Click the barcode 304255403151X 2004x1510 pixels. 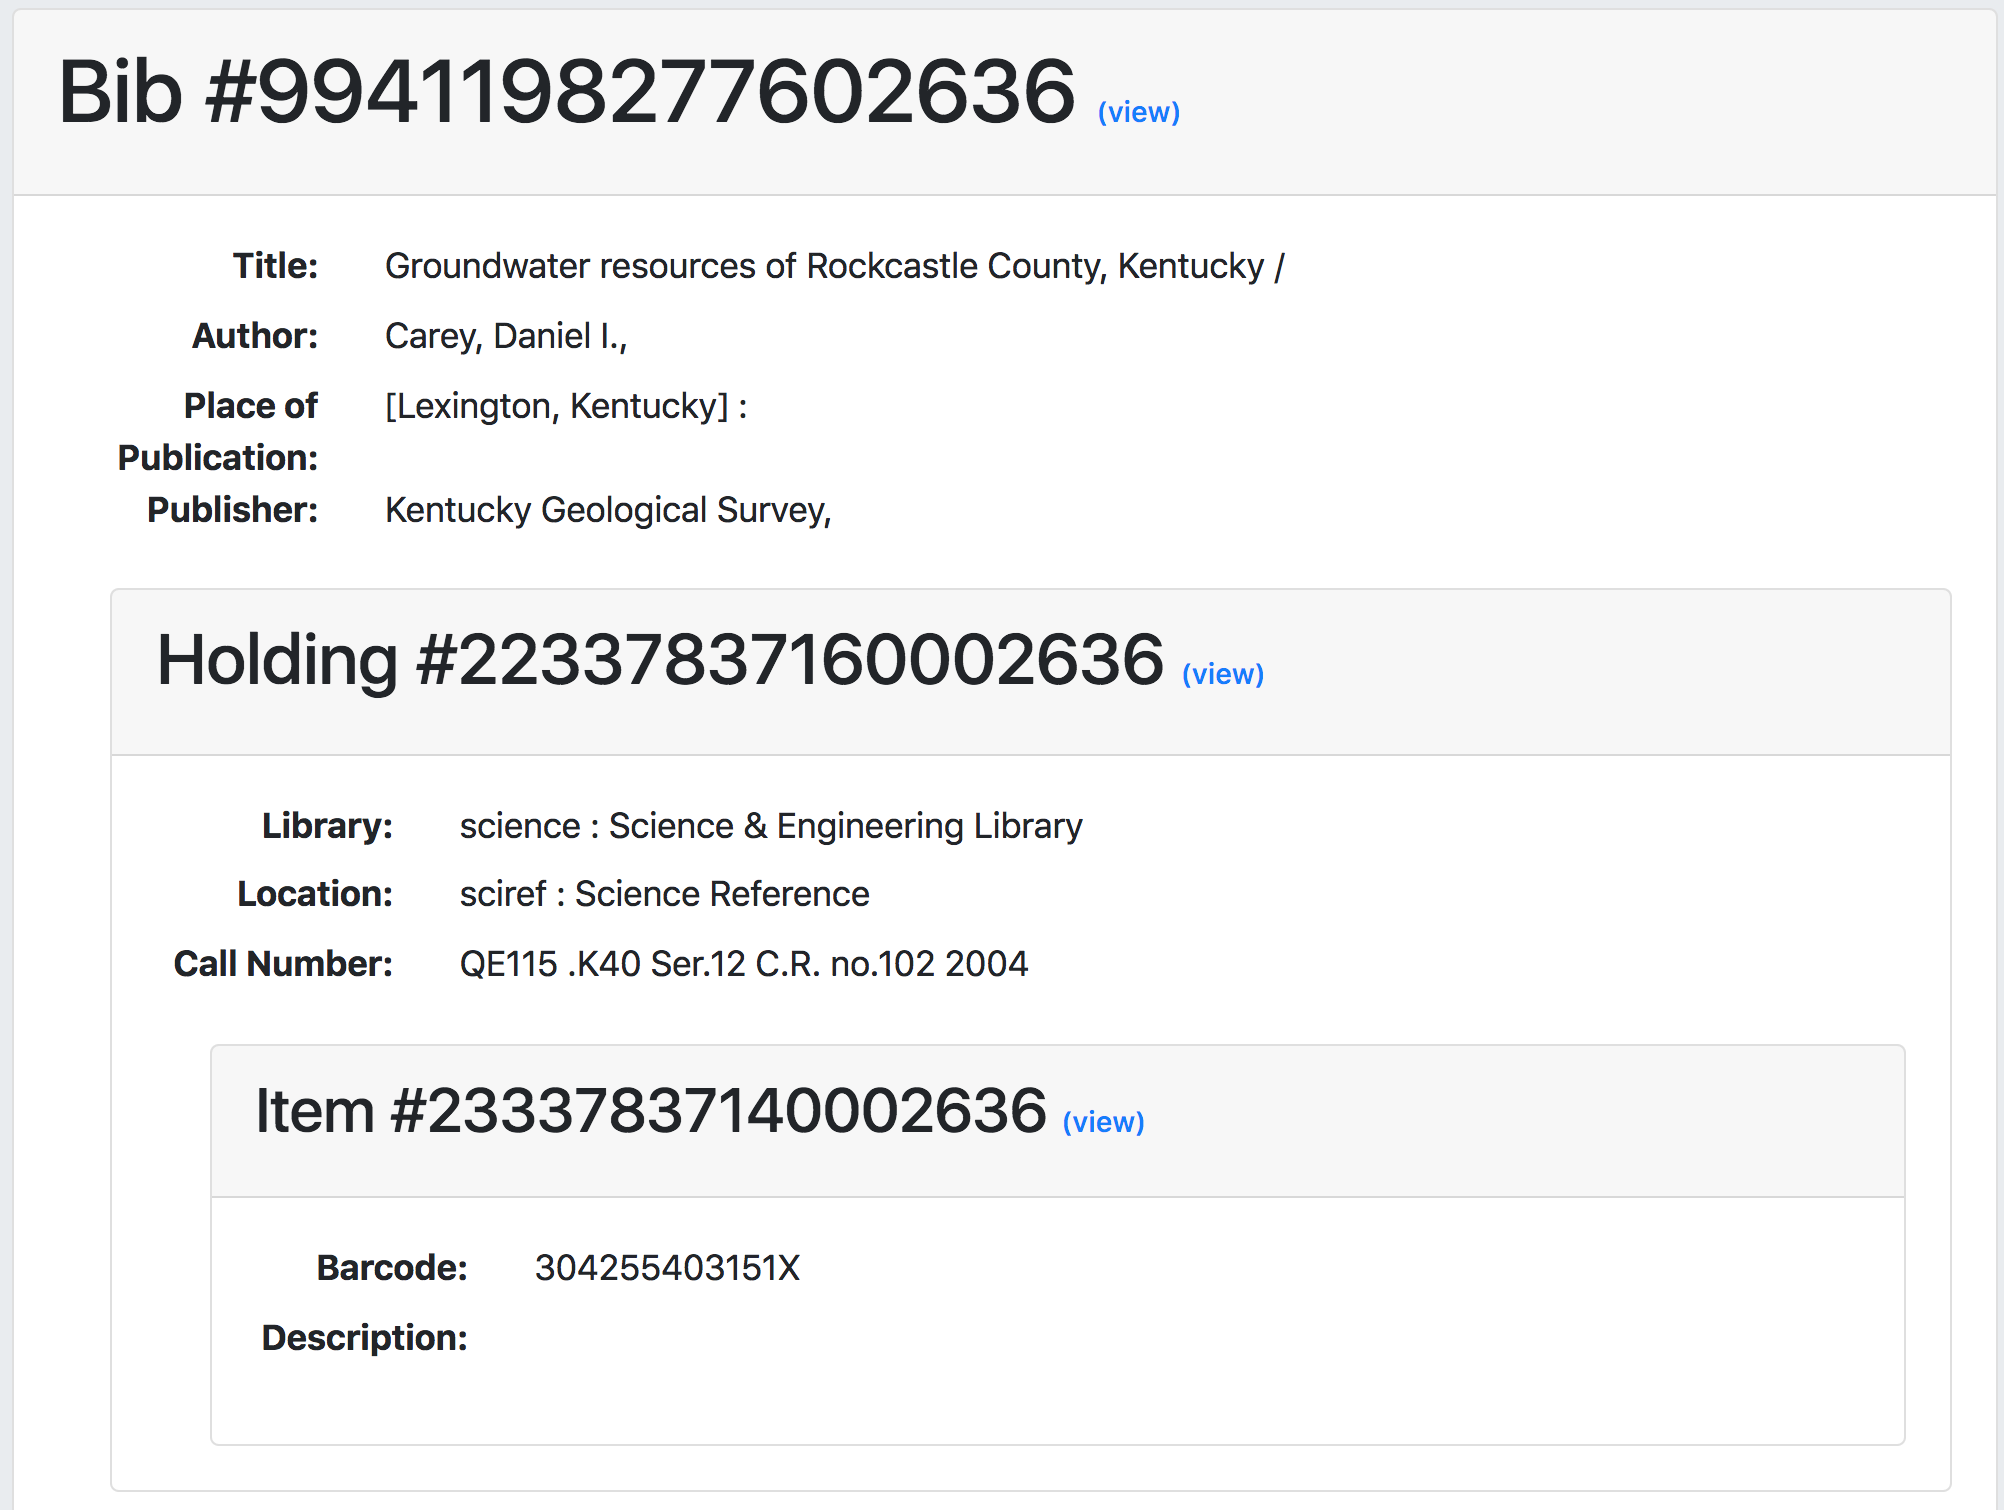click(666, 1268)
